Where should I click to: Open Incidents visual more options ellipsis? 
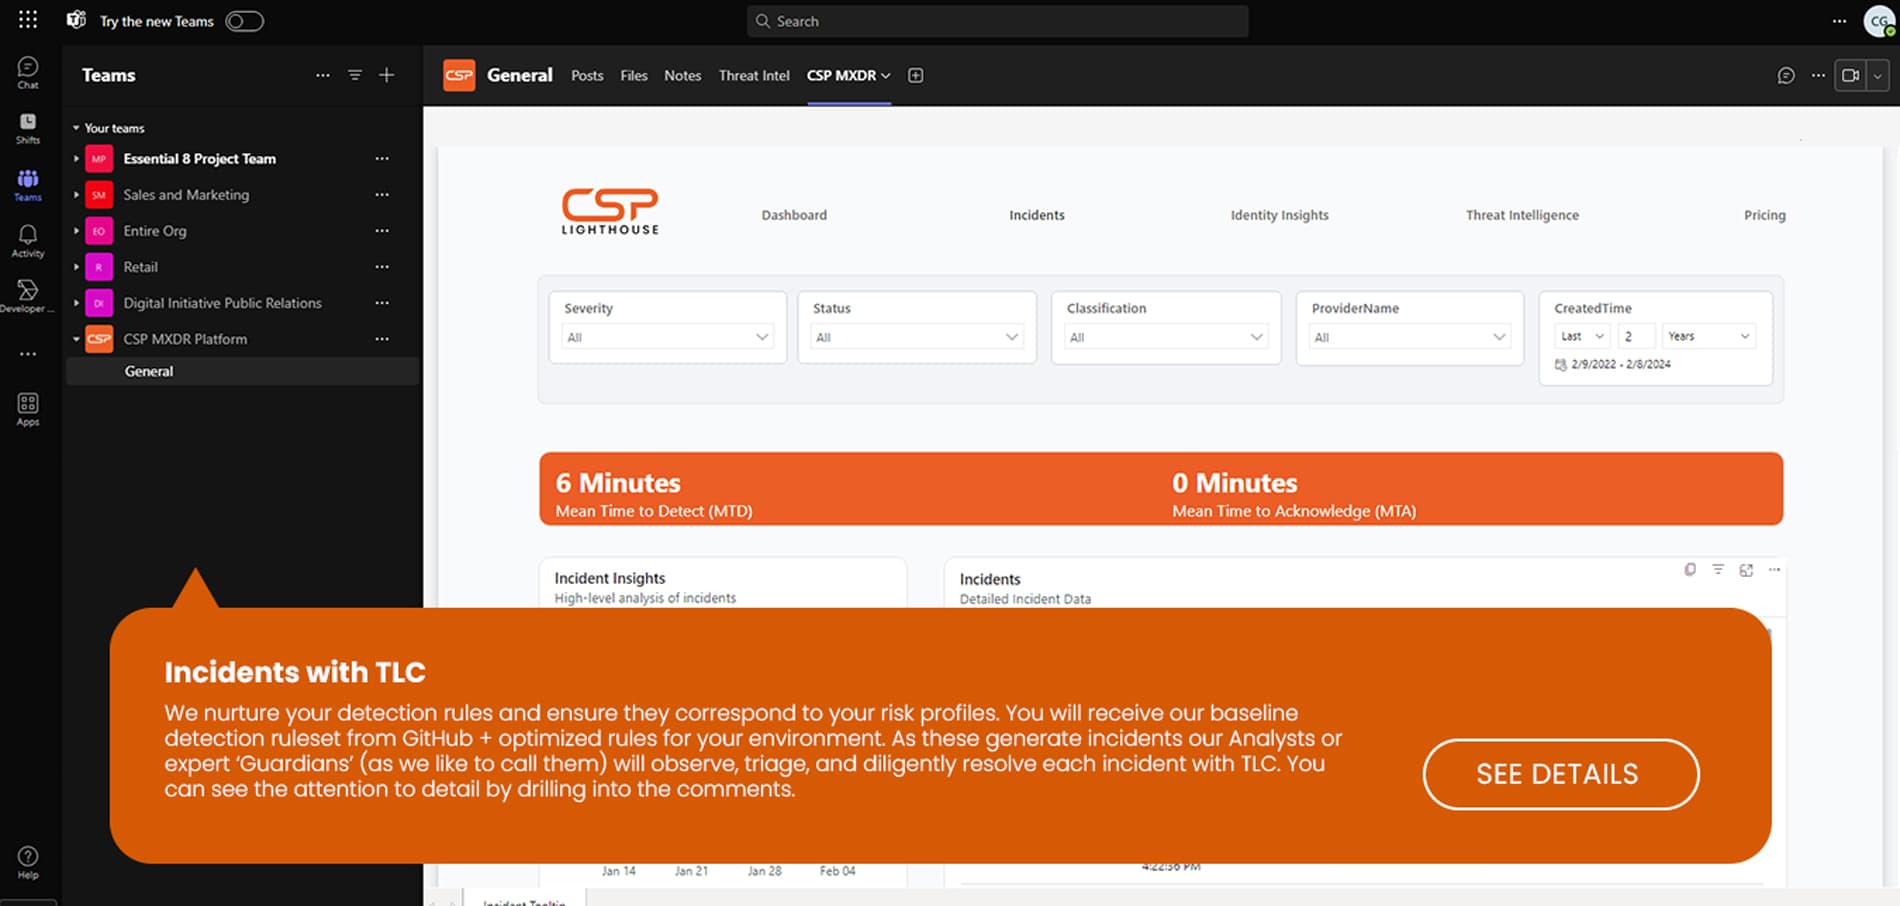coord(1774,570)
